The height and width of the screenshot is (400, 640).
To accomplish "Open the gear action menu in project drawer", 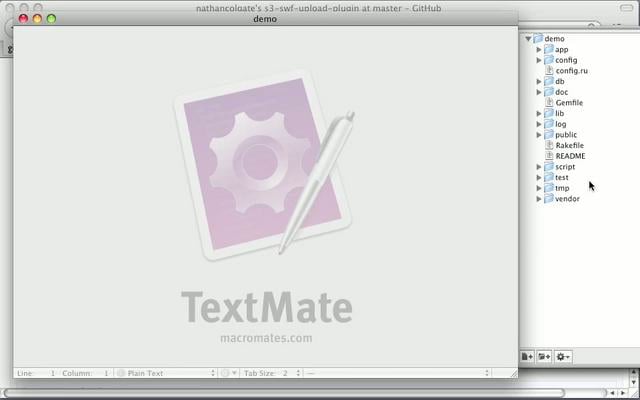I will [x=563, y=357].
